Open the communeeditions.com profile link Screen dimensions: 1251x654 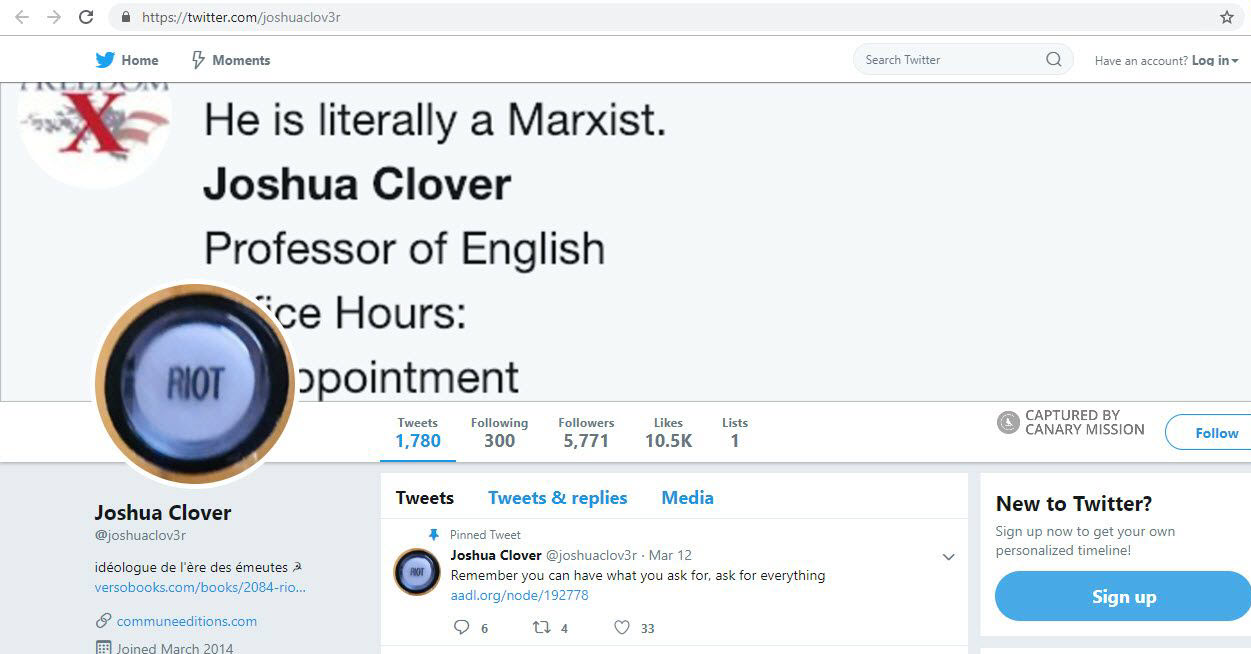(x=186, y=621)
